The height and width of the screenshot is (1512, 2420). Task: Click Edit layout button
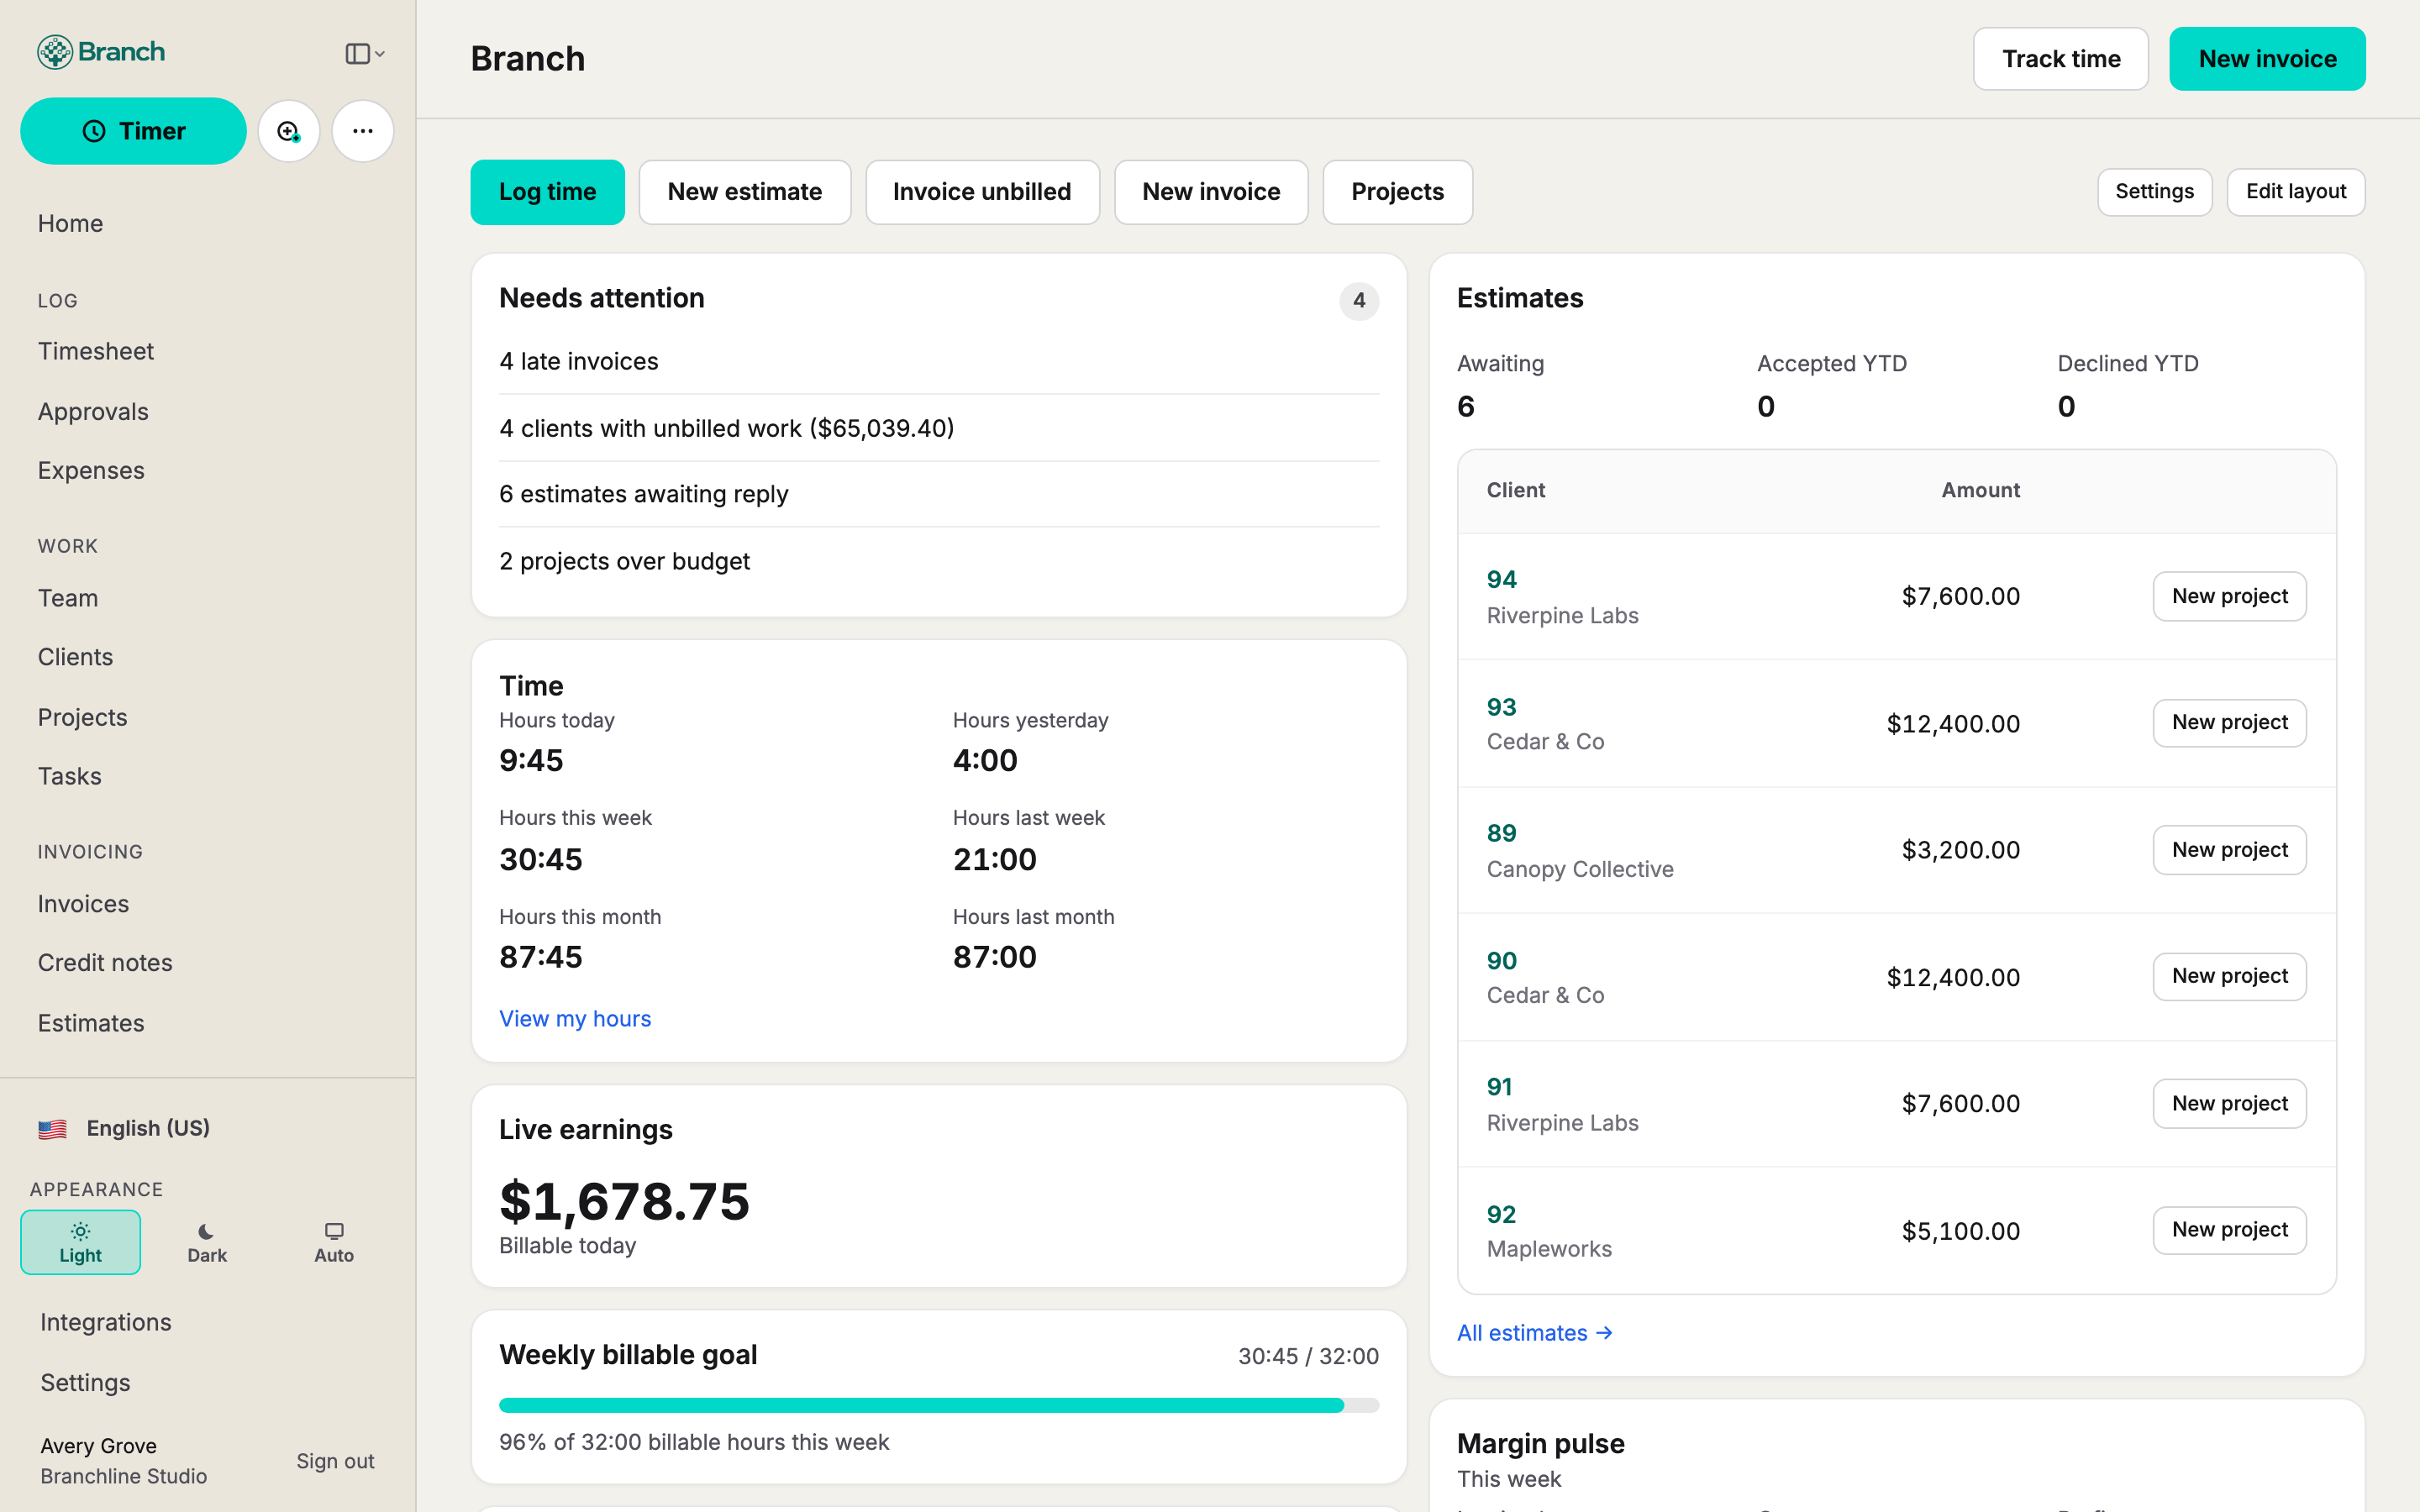(x=2296, y=192)
